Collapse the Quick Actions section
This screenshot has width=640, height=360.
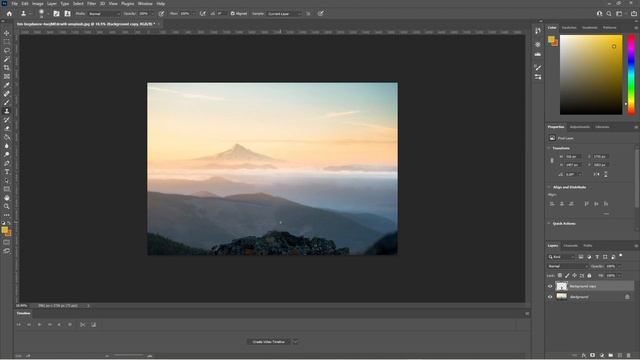coord(549,224)
